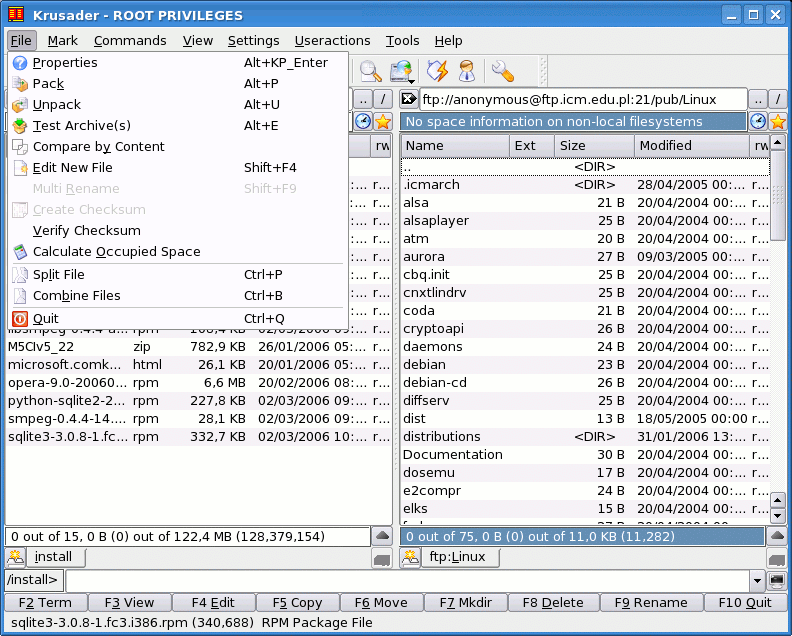Click the F8 Delete button
The image size is (792, 636).
point(553,603)
